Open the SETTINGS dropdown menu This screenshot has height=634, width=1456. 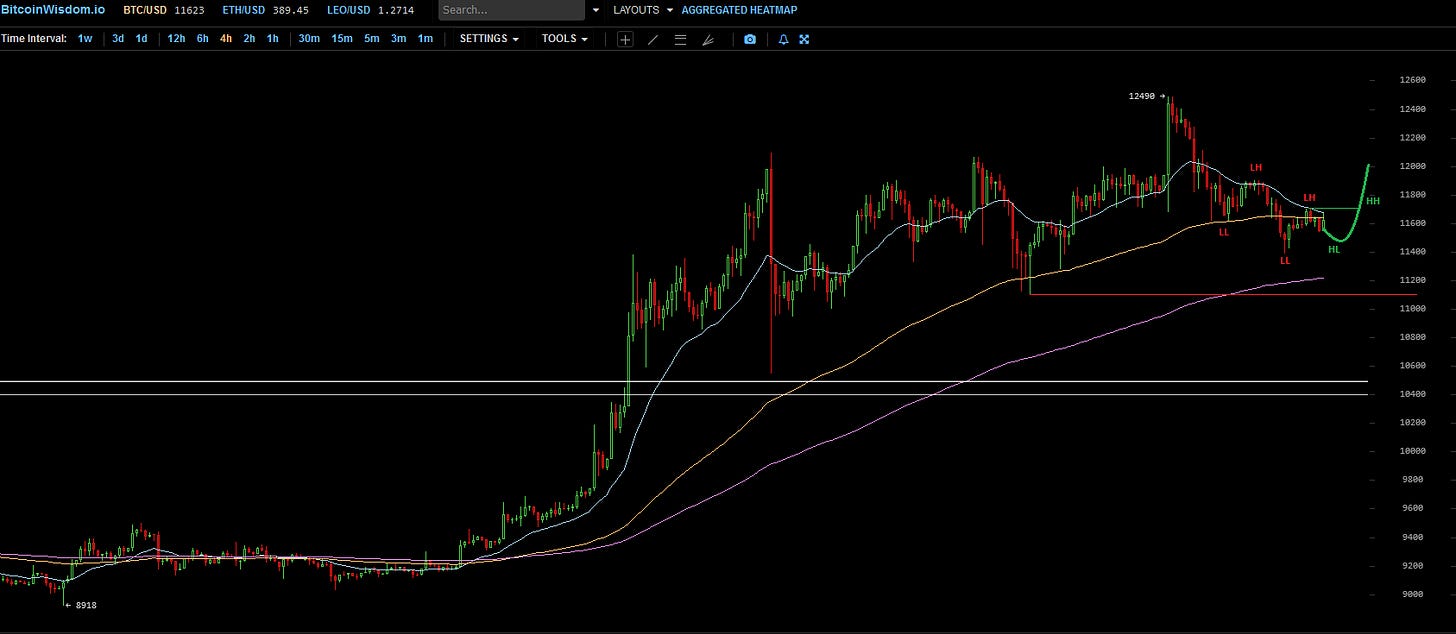coord(489,39)
